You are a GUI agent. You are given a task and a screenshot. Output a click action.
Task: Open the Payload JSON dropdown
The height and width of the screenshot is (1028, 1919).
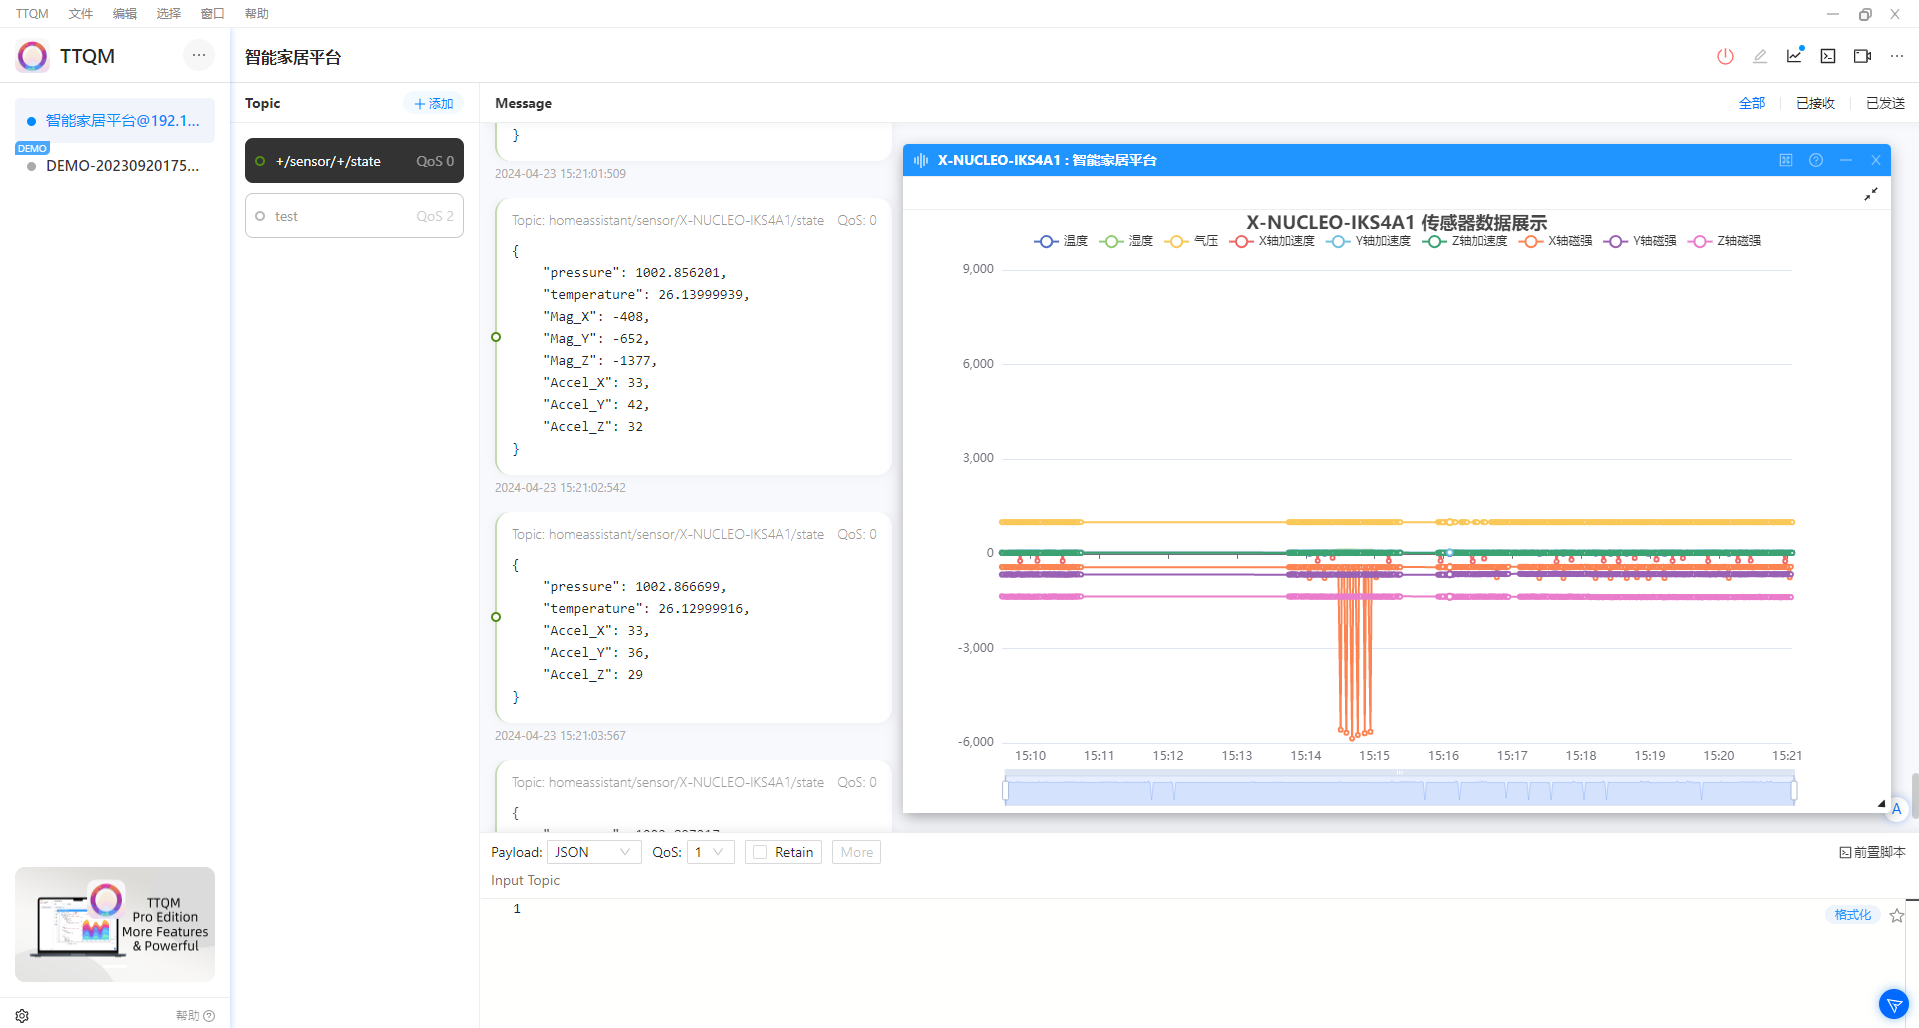click(x=594, y=852)
